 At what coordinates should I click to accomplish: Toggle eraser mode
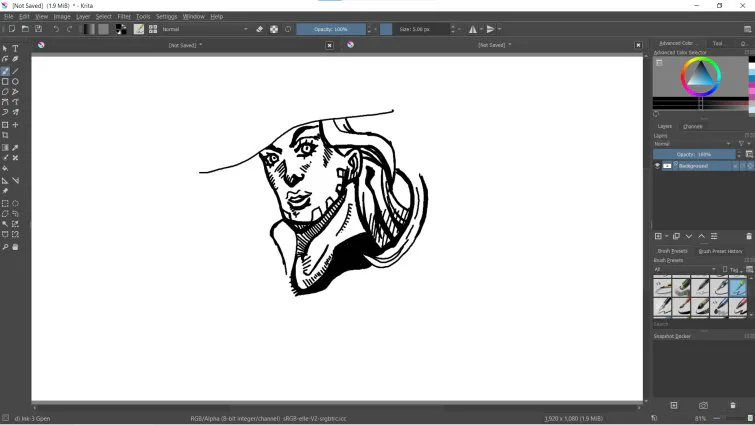[x=260, y=29]
